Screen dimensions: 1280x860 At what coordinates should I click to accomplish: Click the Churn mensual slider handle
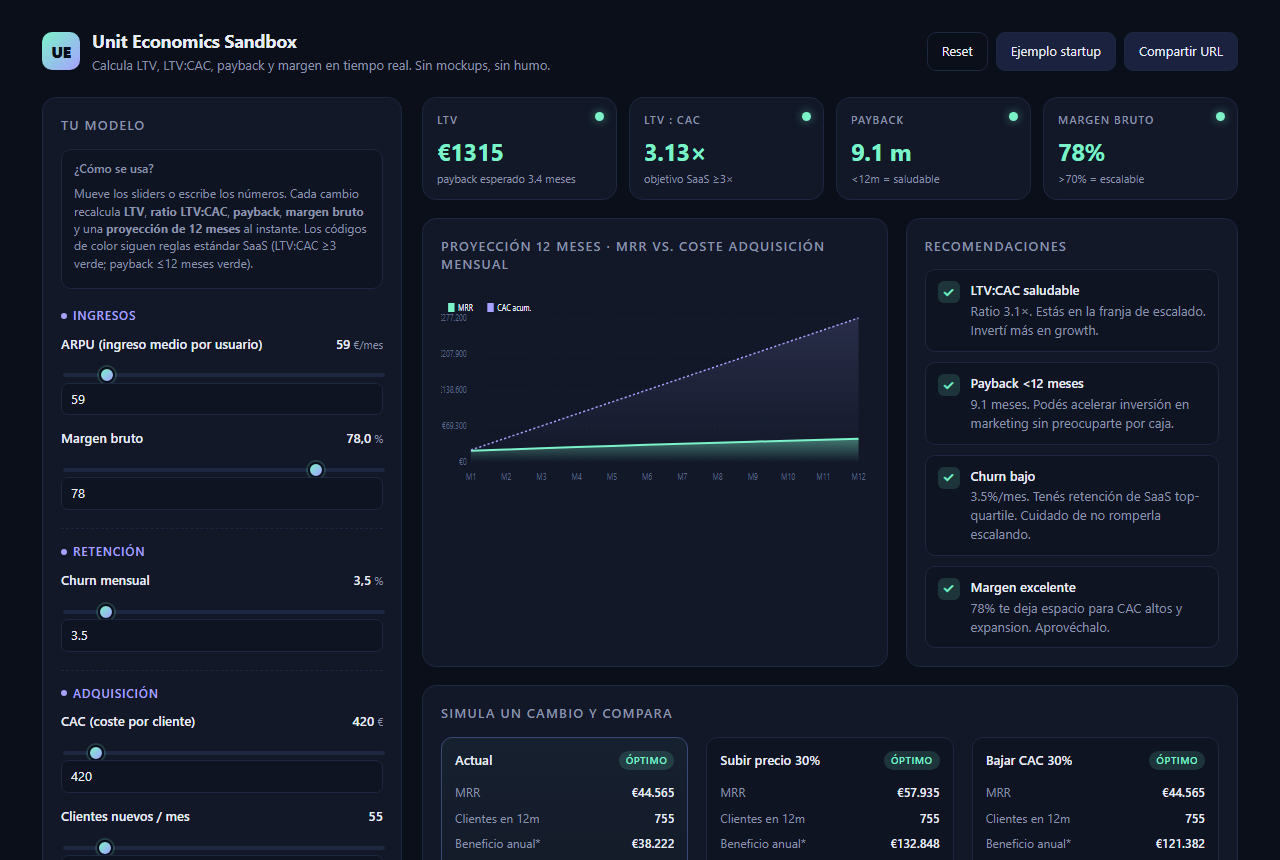pos(105,611)
